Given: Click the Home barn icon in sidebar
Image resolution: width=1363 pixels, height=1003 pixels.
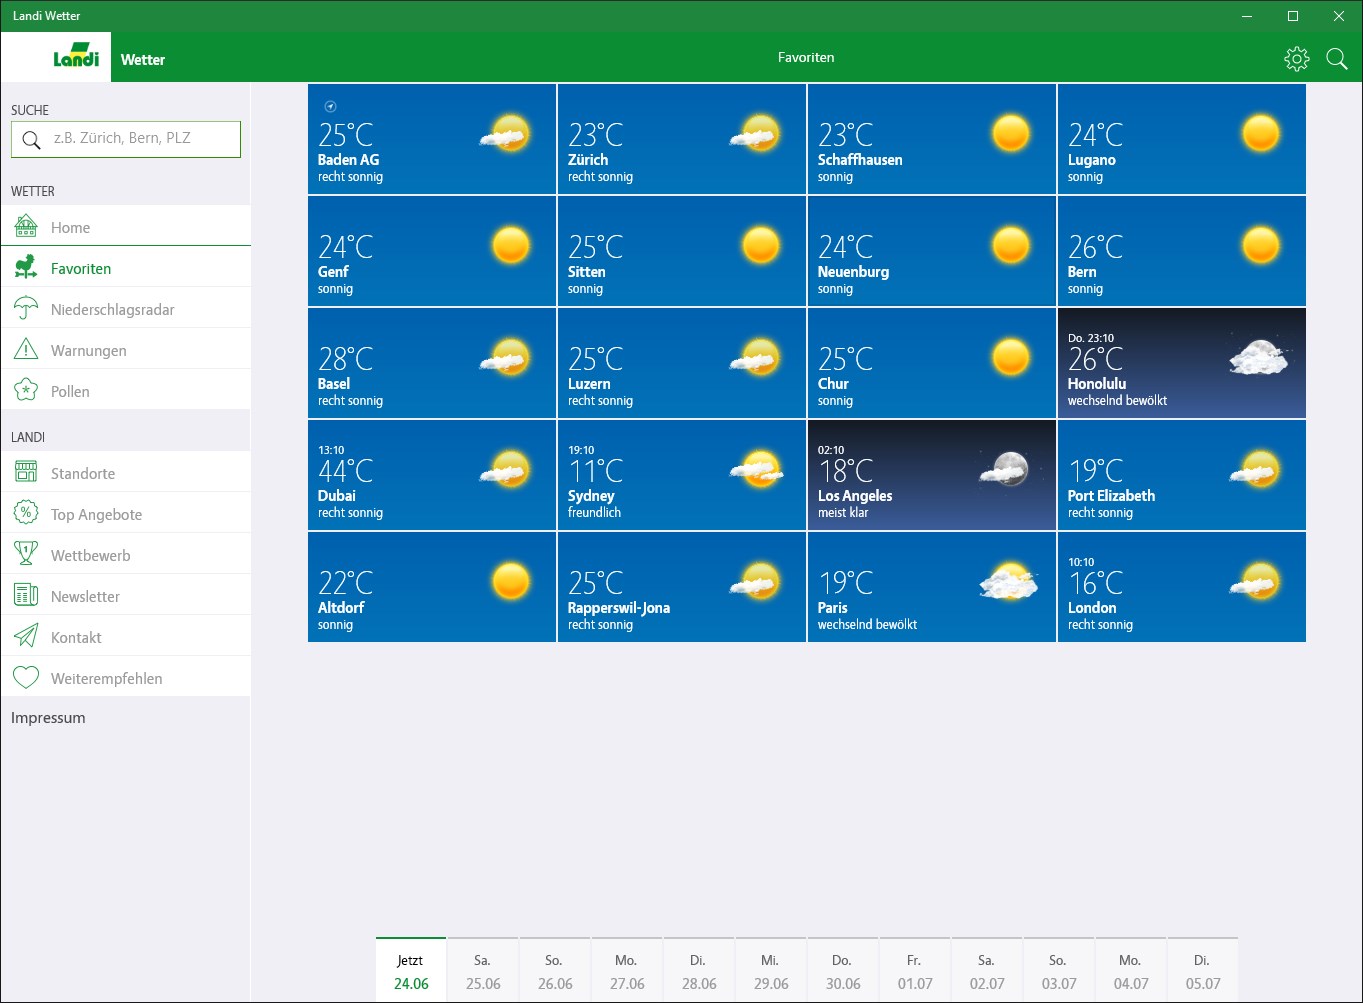Looking at the screenshot, I should pos(26,227).
